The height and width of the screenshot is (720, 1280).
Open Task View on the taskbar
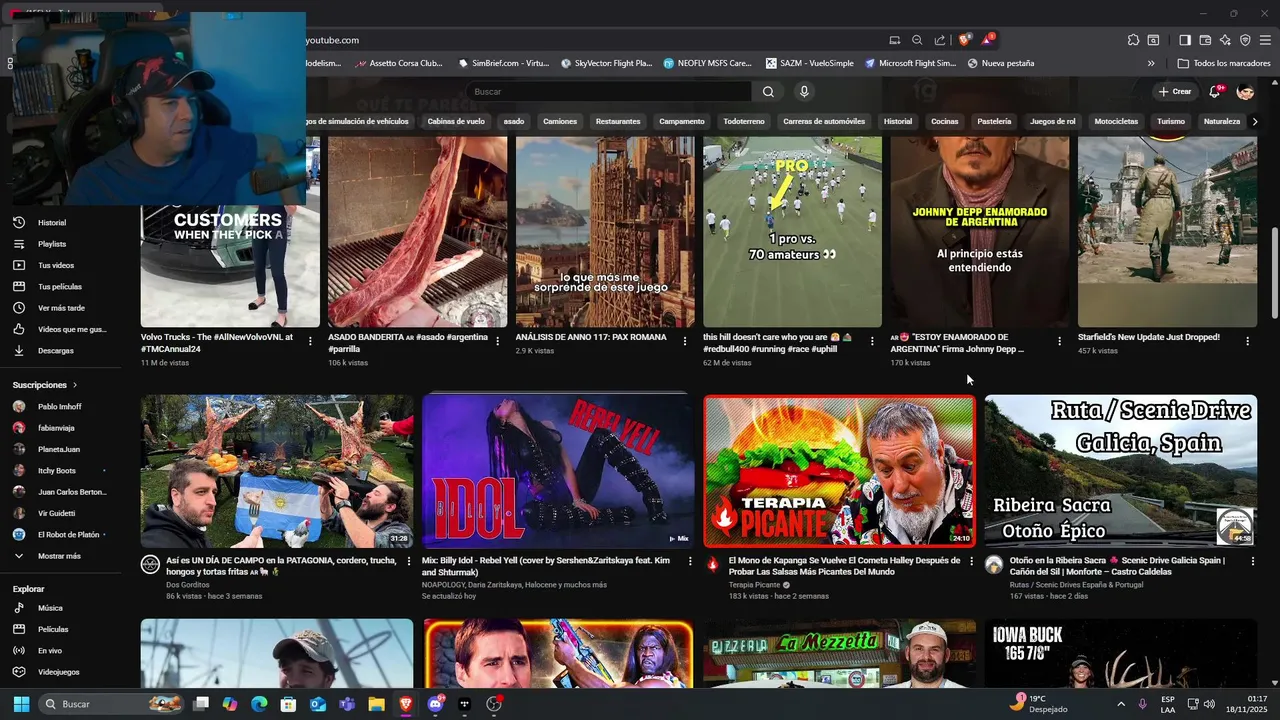point(201,704)
